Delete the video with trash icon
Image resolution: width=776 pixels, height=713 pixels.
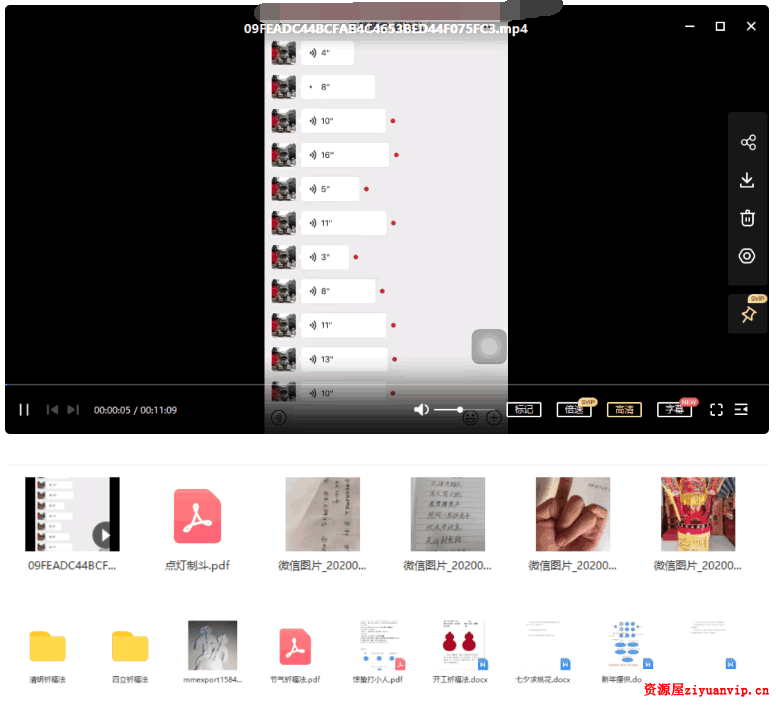747,218
